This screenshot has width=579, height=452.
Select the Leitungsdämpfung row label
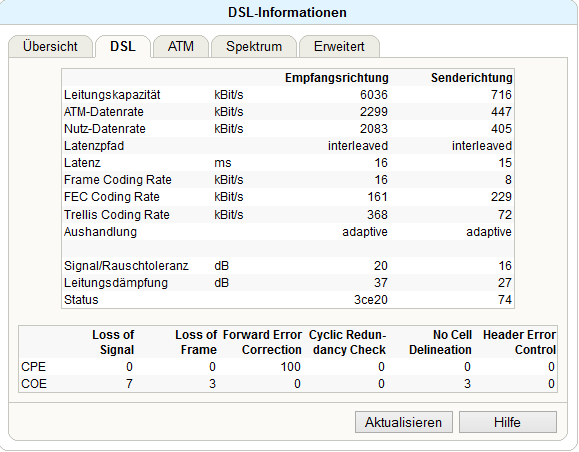point(116,283)
